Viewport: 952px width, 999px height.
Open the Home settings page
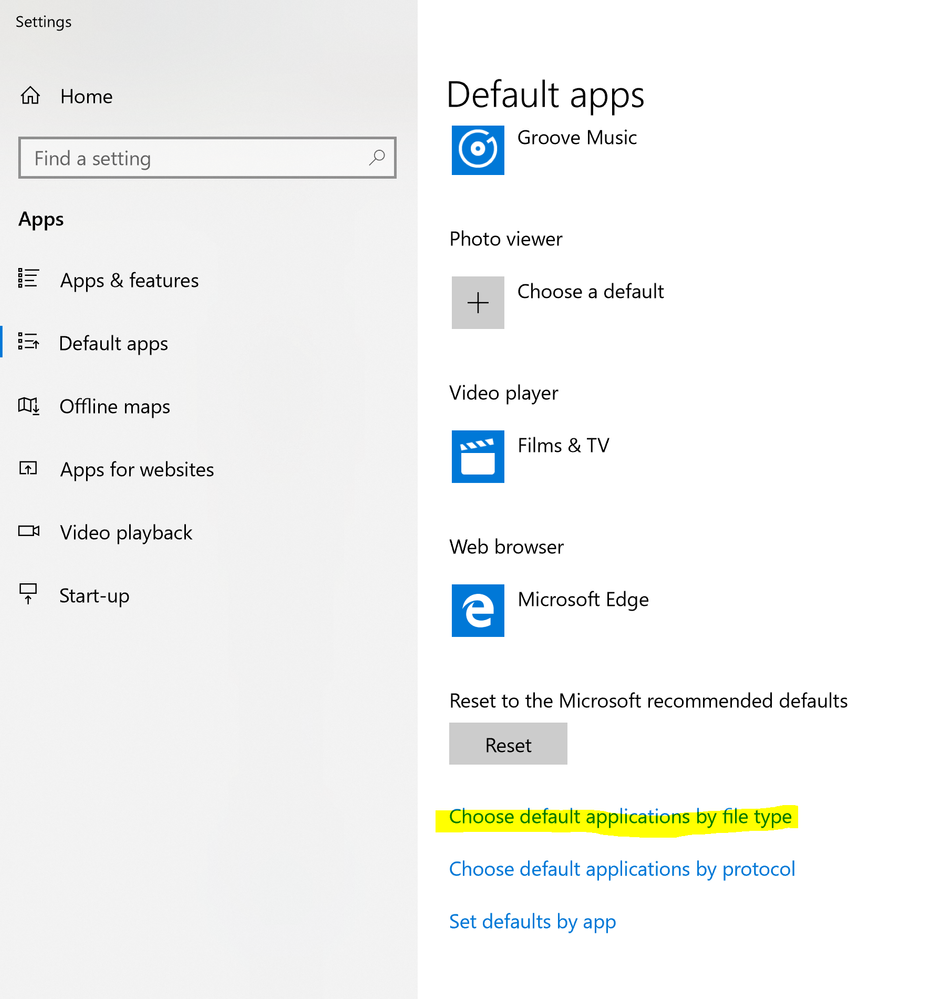(87, 96)
